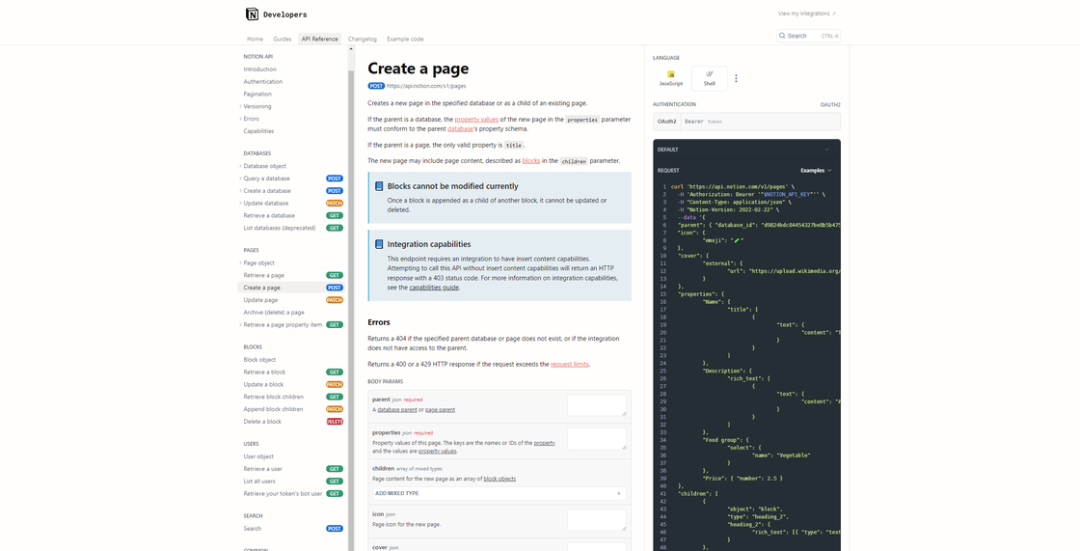Expand the Update database item
1080x551 pixels.
pos(240,203)
